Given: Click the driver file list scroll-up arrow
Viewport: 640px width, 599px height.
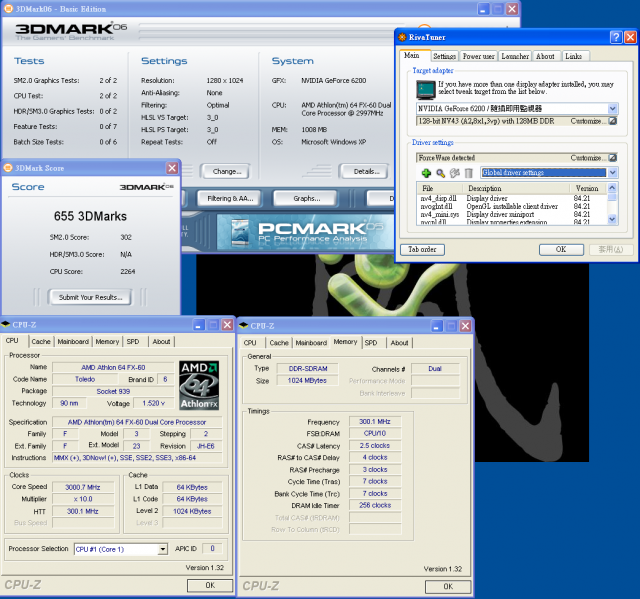Looking at the screenshot, I should pos(612,188).
